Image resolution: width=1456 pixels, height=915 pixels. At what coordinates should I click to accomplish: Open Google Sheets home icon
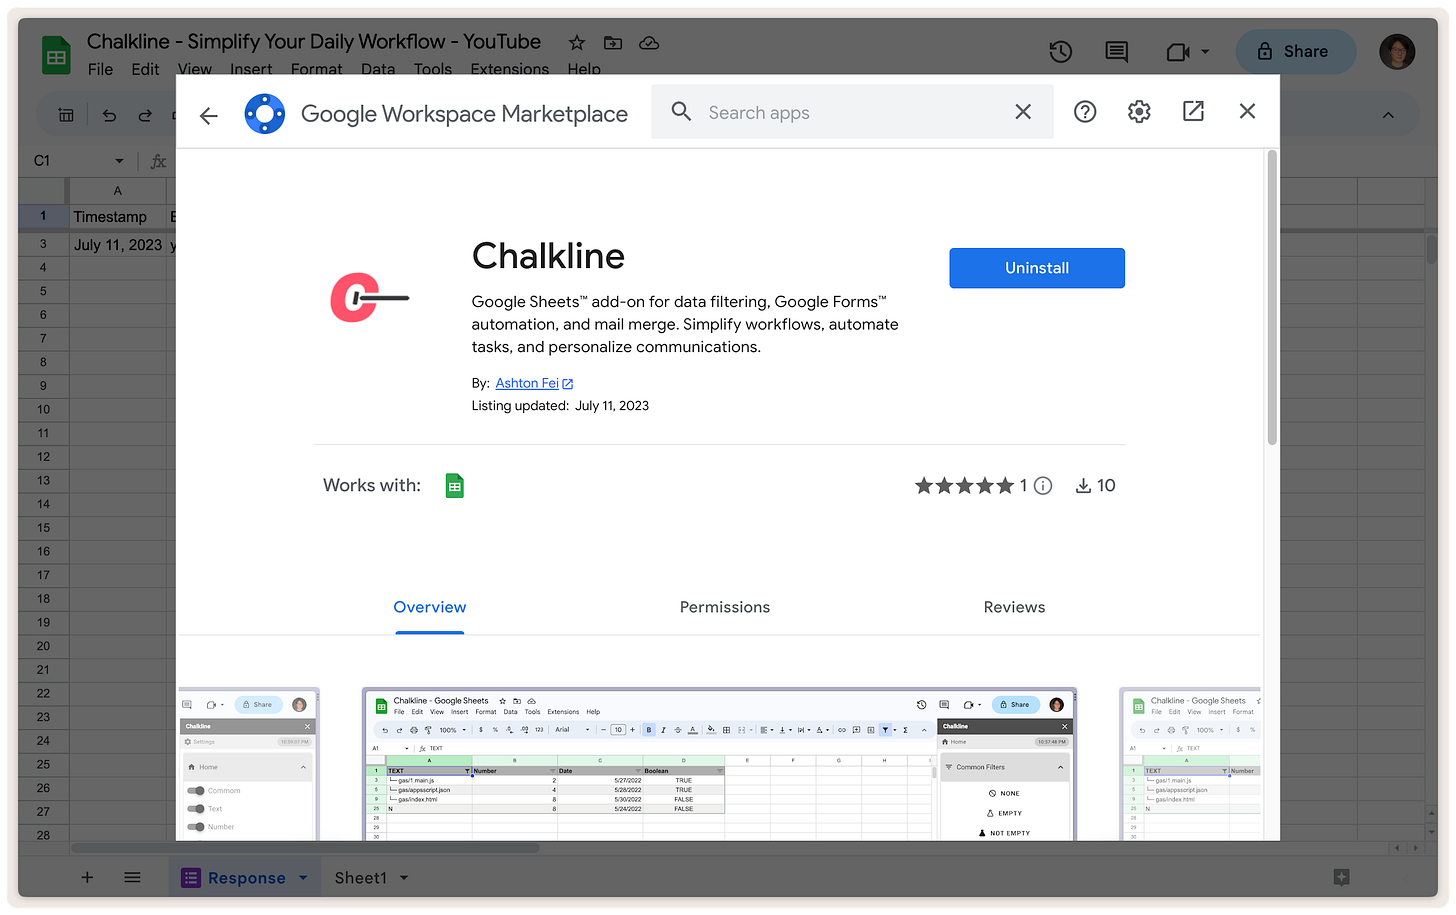point(57,55)
